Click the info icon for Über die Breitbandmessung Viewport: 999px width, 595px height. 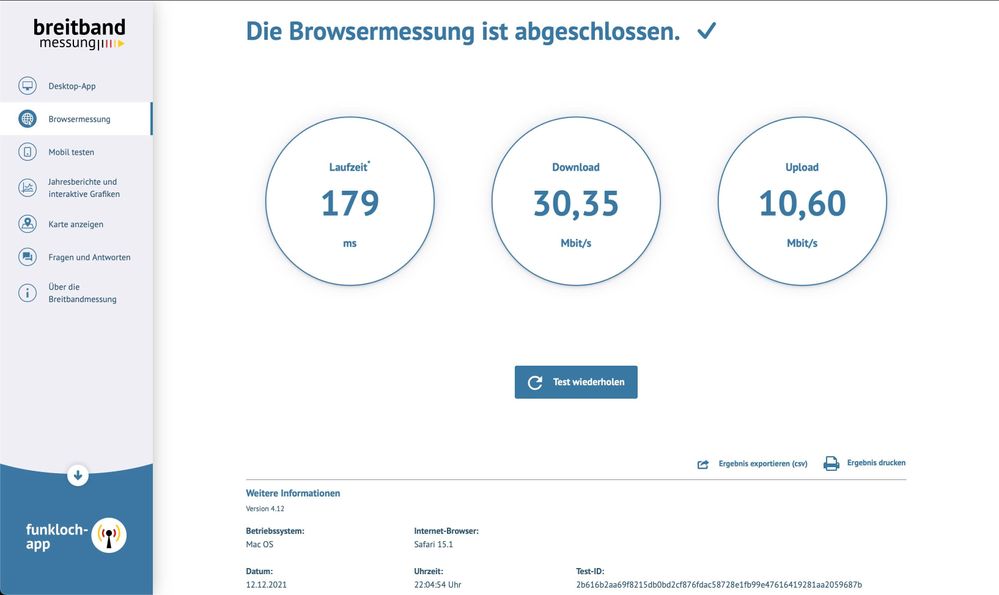coord(27,292)
